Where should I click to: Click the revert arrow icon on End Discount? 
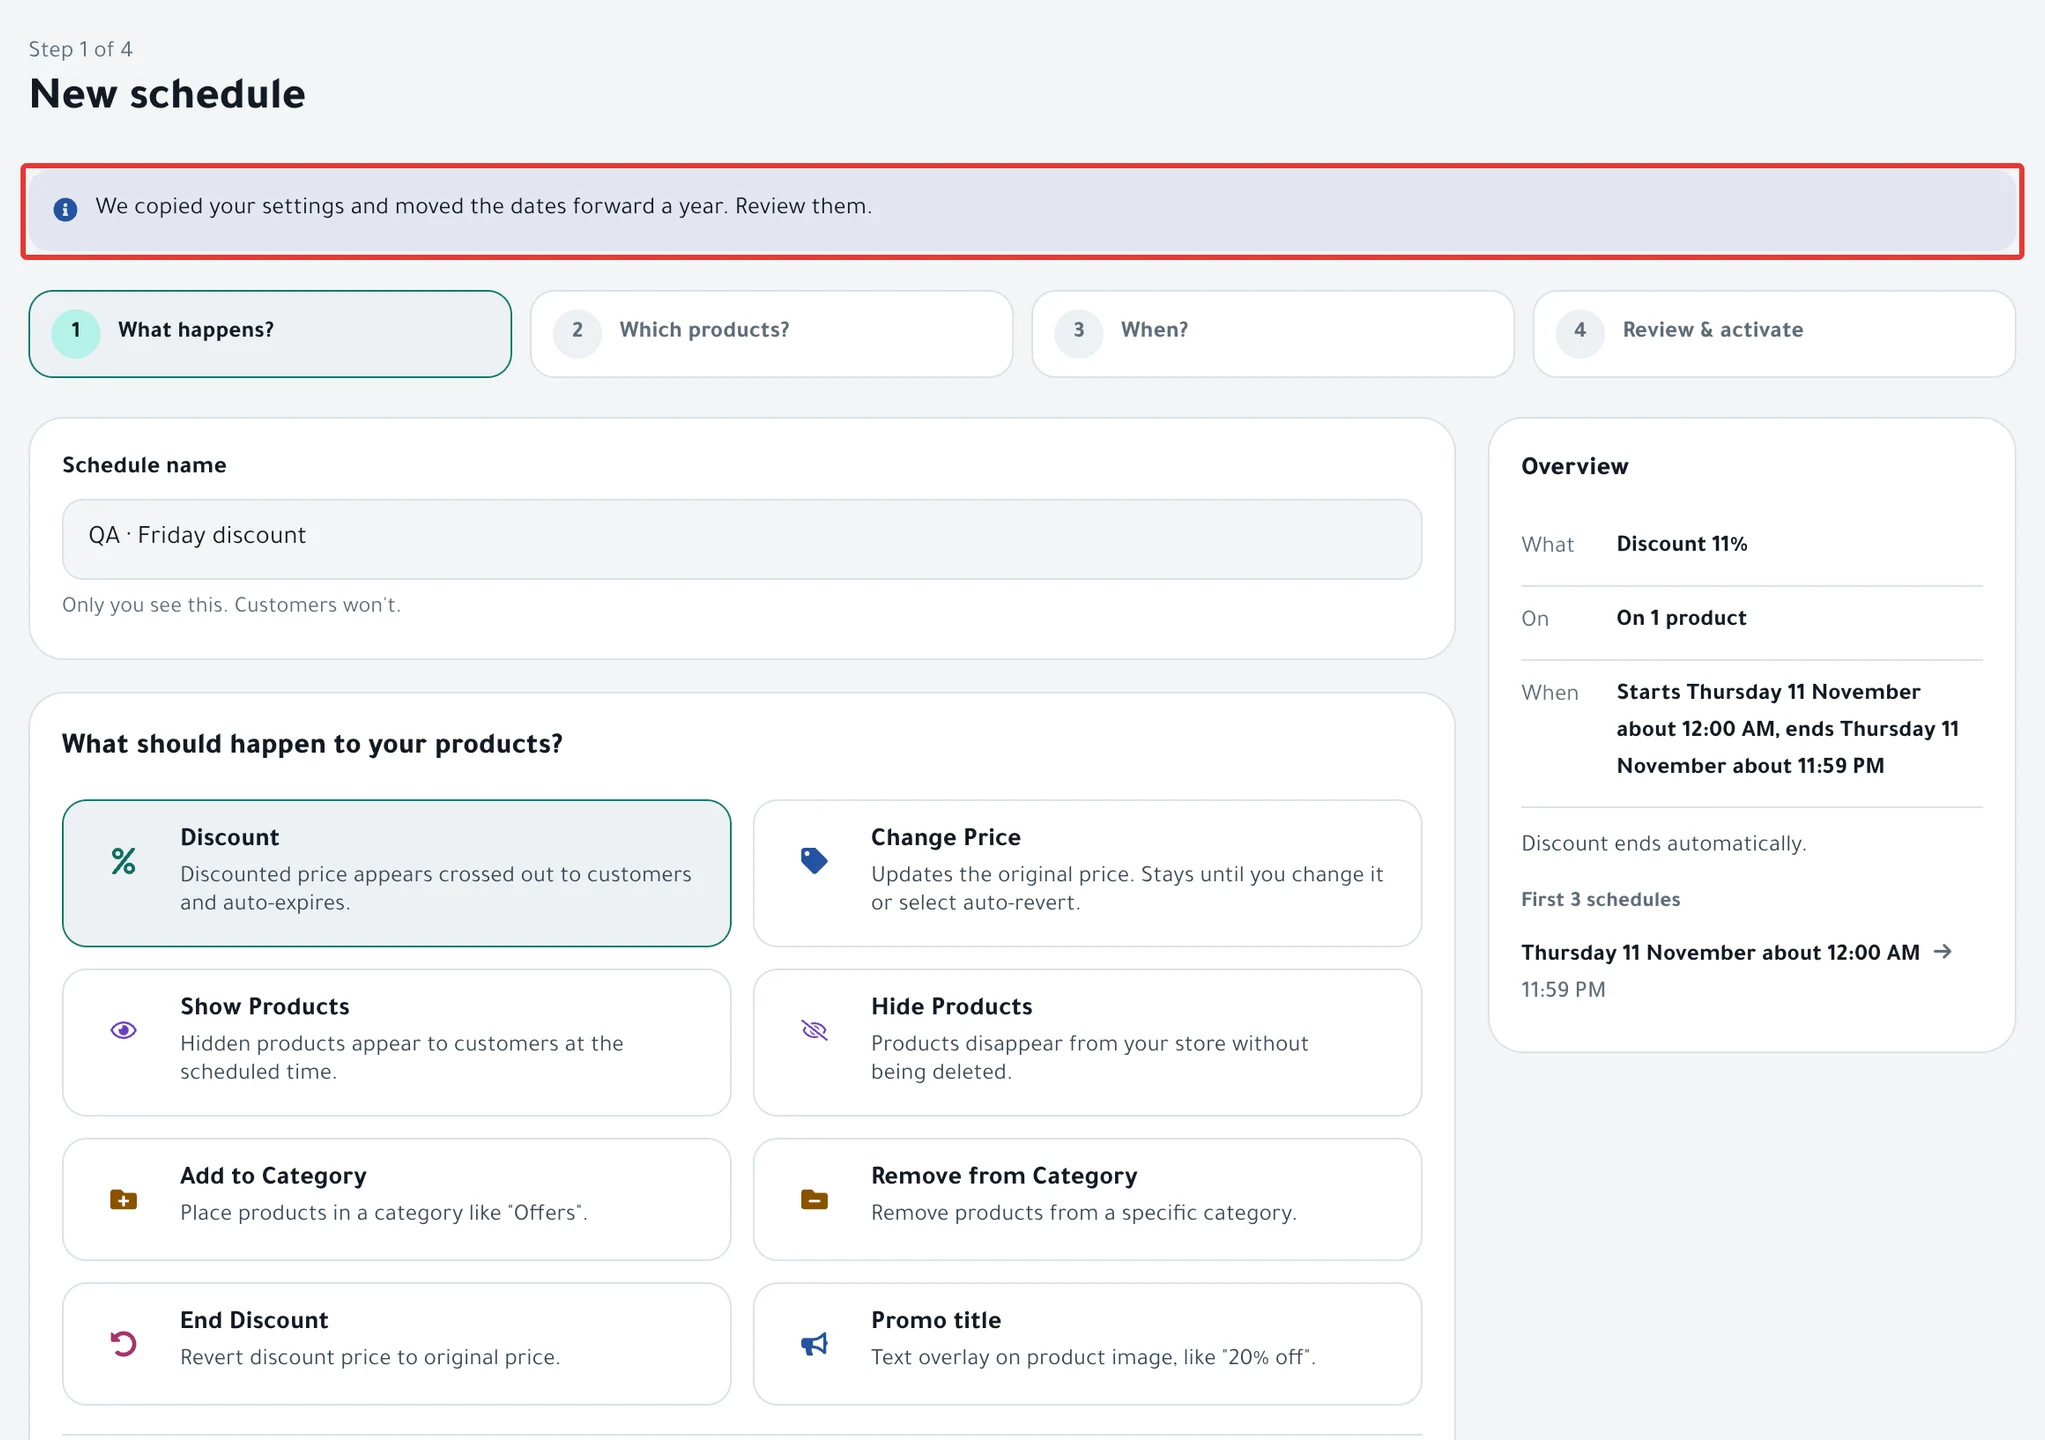pos(123,1343)
